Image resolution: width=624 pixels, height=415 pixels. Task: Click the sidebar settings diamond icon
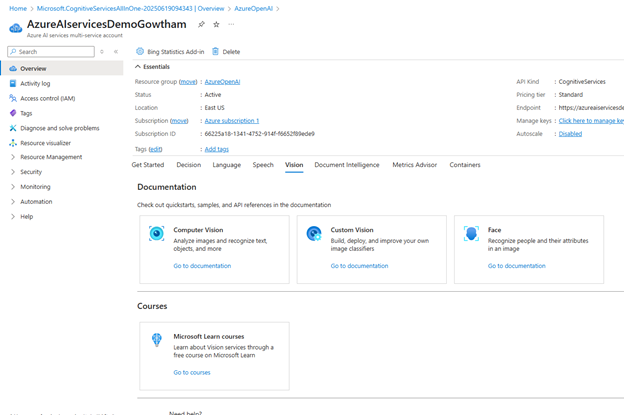tap(102, 52)
